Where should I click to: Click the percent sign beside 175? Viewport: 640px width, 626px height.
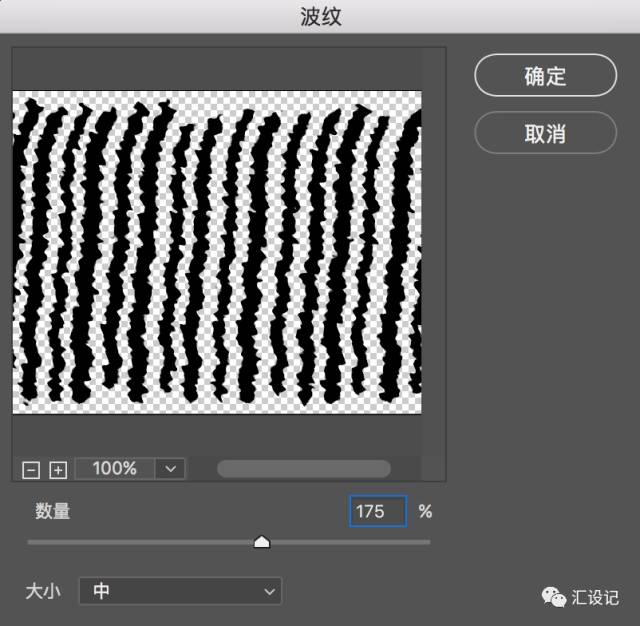pos(425,511)
